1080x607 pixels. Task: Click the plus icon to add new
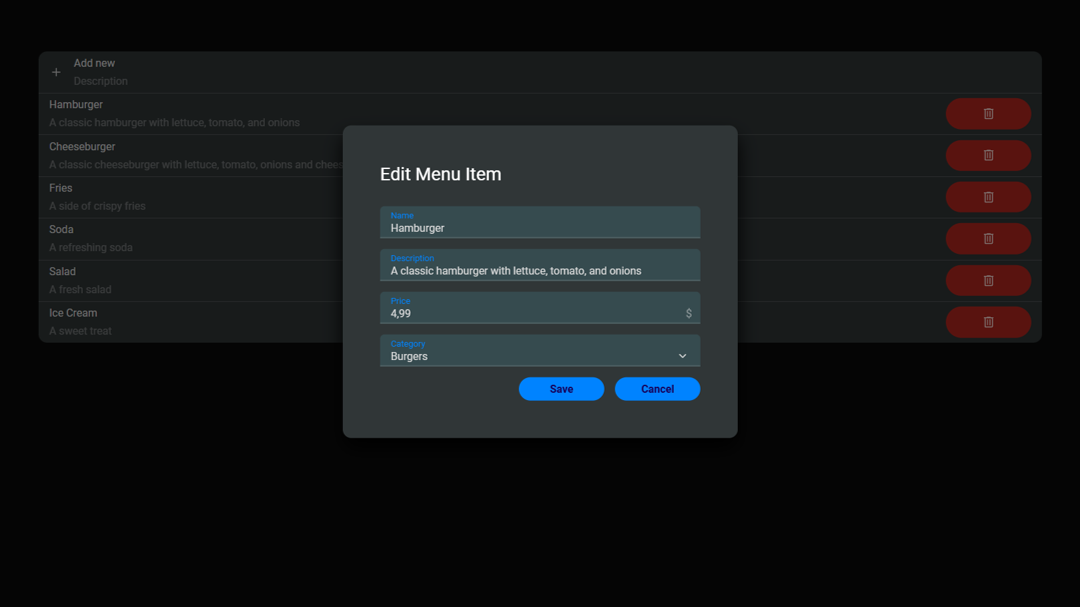pos(56,72)
